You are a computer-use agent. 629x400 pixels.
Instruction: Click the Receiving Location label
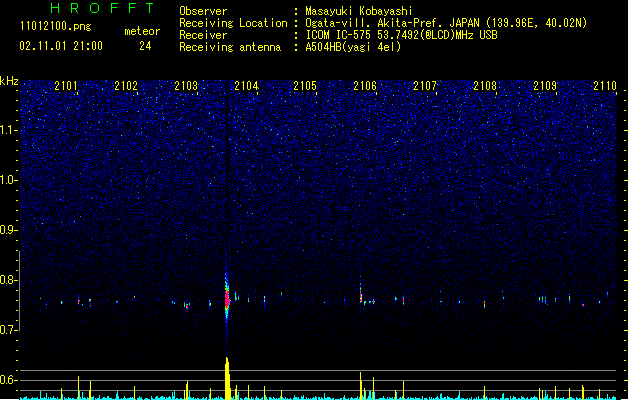(x=233, y=23)
